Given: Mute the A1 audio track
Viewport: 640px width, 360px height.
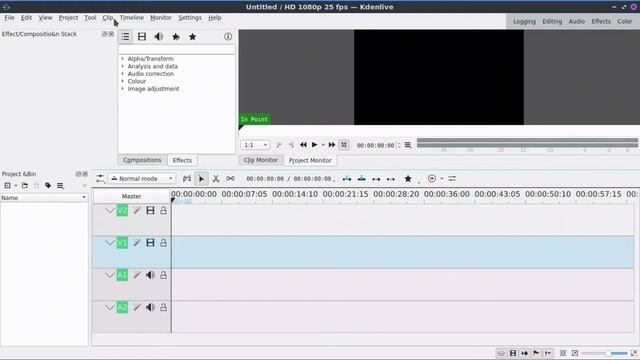Looking at the screenshot, I should [x=150, y=275].
